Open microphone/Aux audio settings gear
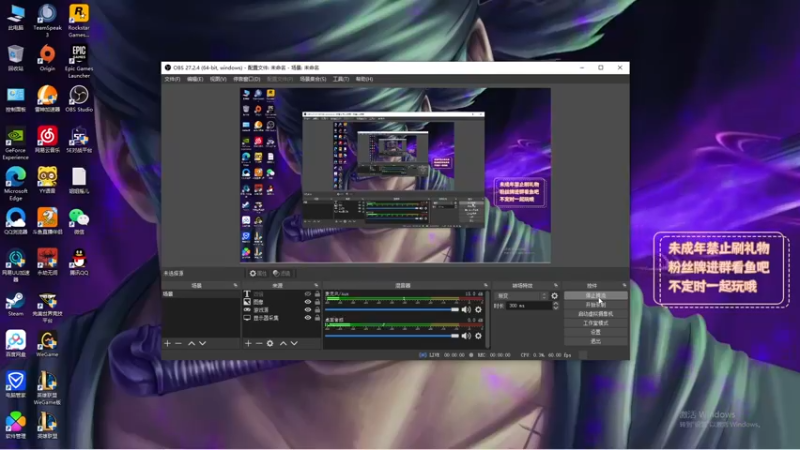This screenshot has height=450, width=800. [x=478, y=309]
